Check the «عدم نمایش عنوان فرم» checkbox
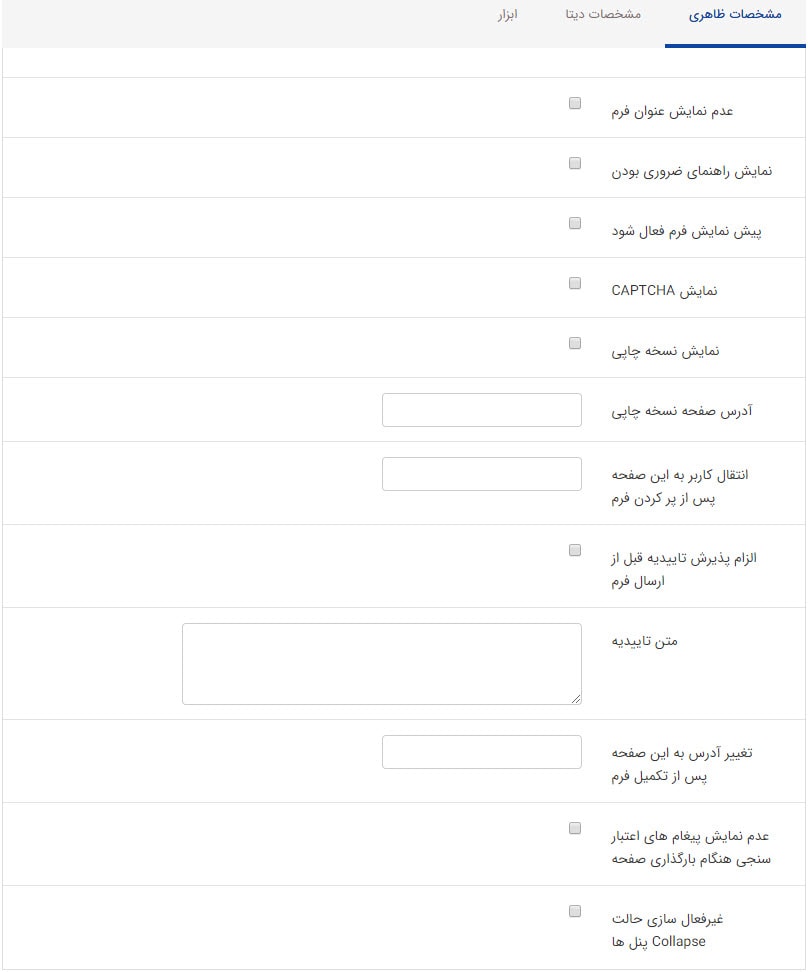 575,102
